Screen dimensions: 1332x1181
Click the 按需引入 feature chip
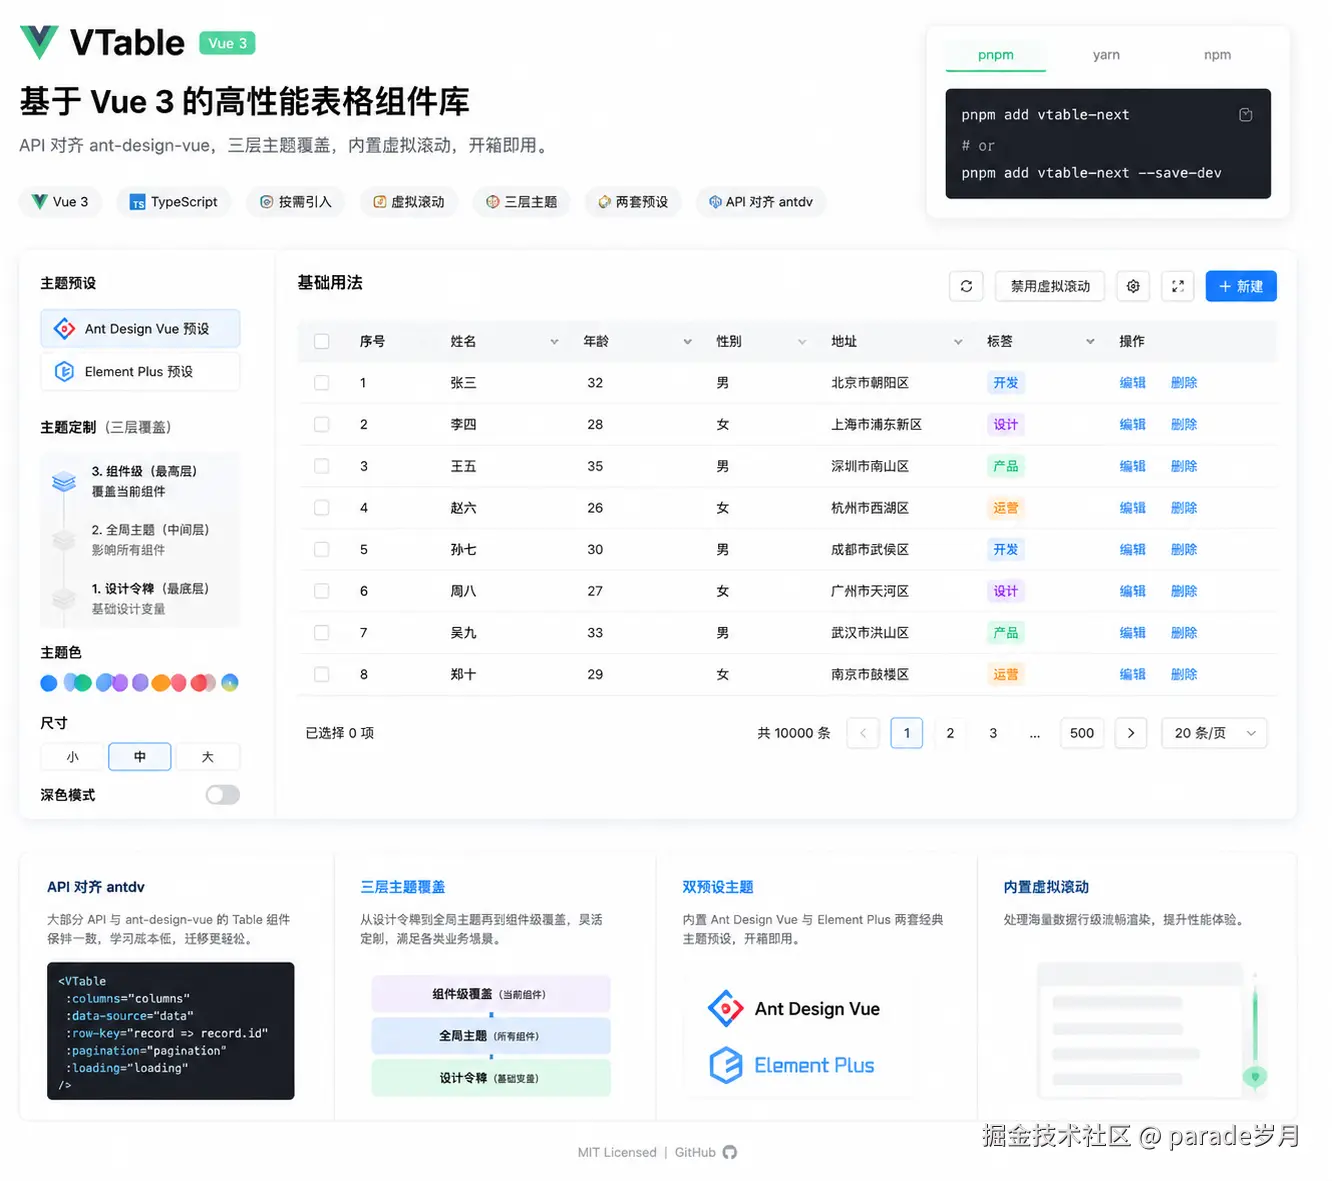coord(295,202)
